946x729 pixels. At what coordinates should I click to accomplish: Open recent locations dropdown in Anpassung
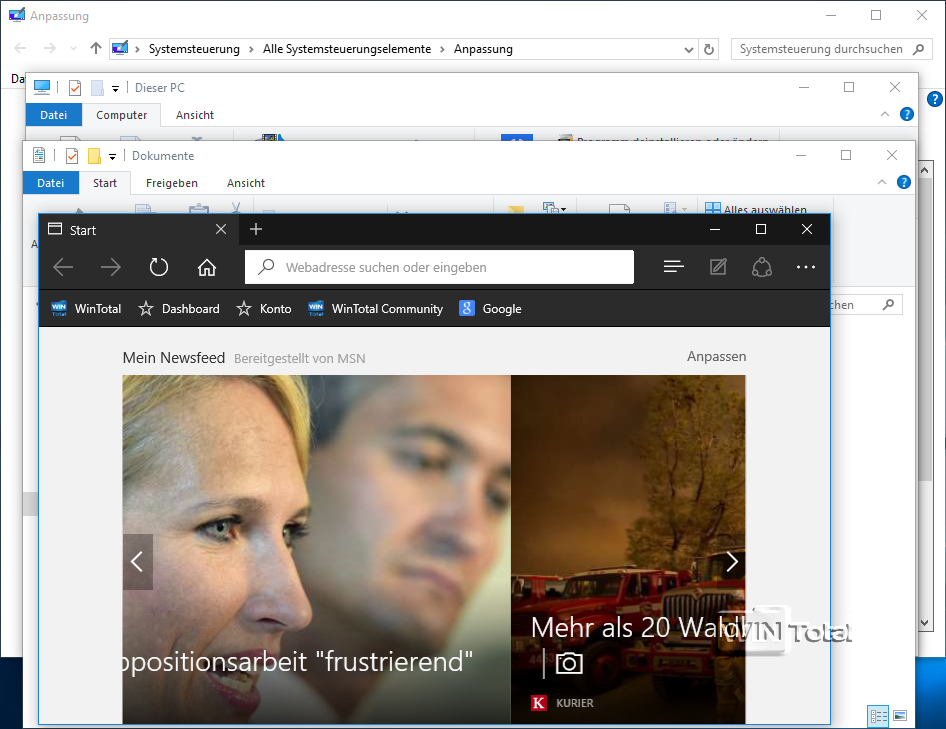(x=73, y=48)
